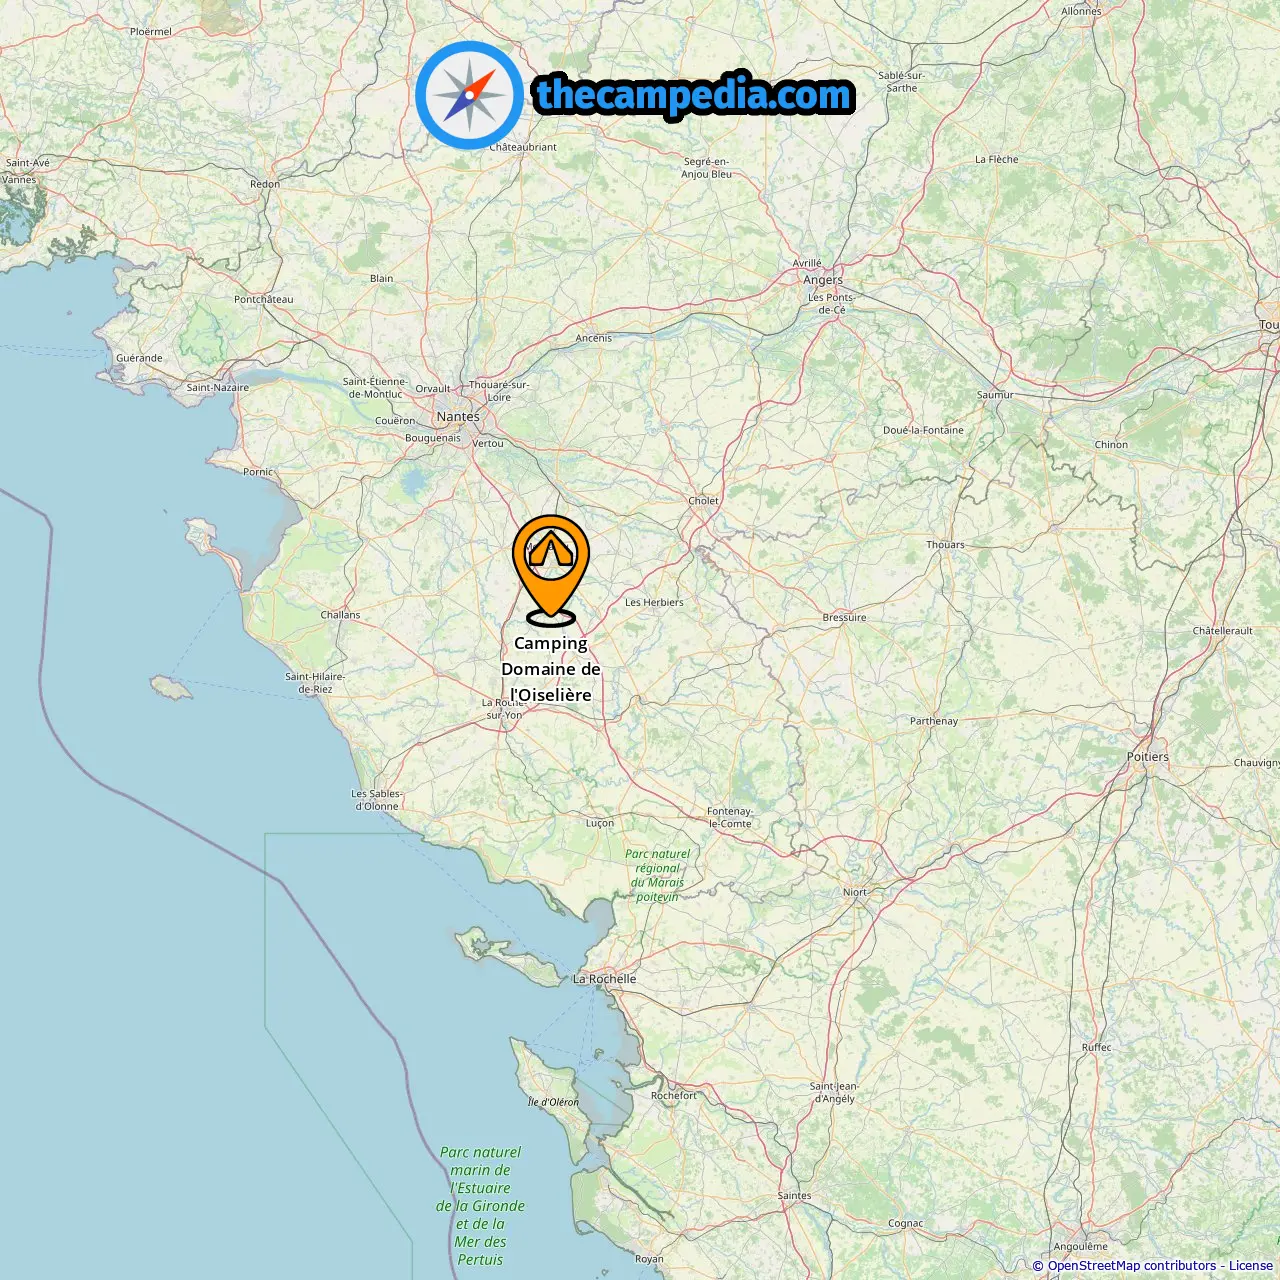Click the Parc naturel régional du Marais poitevin label
The height and width of the screenshot is (1280, 1280).
657,875
